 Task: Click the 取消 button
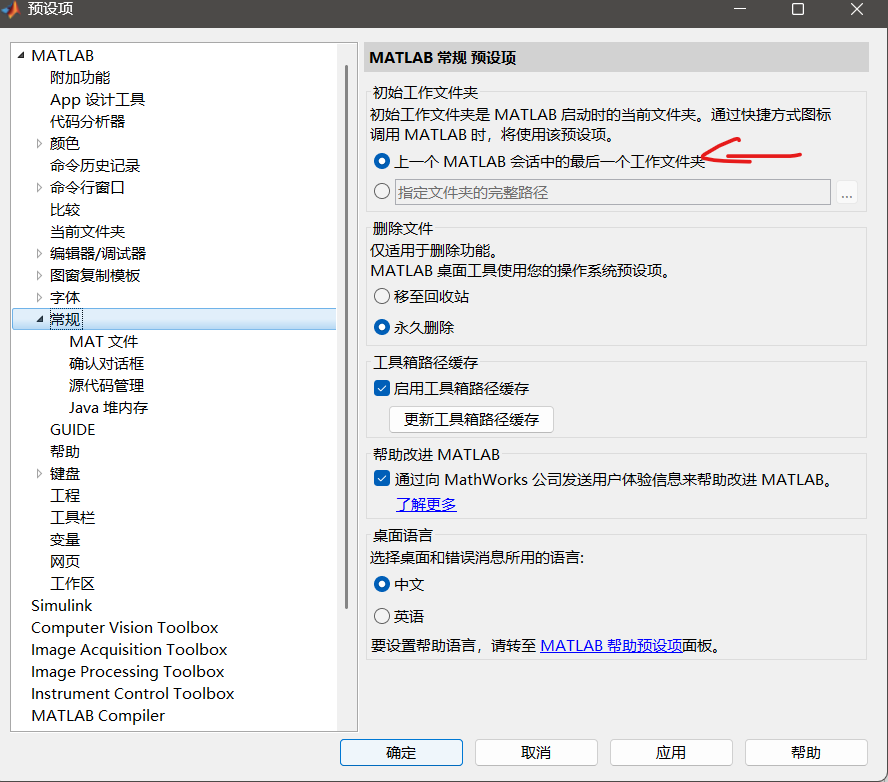(x=536, y=753)
